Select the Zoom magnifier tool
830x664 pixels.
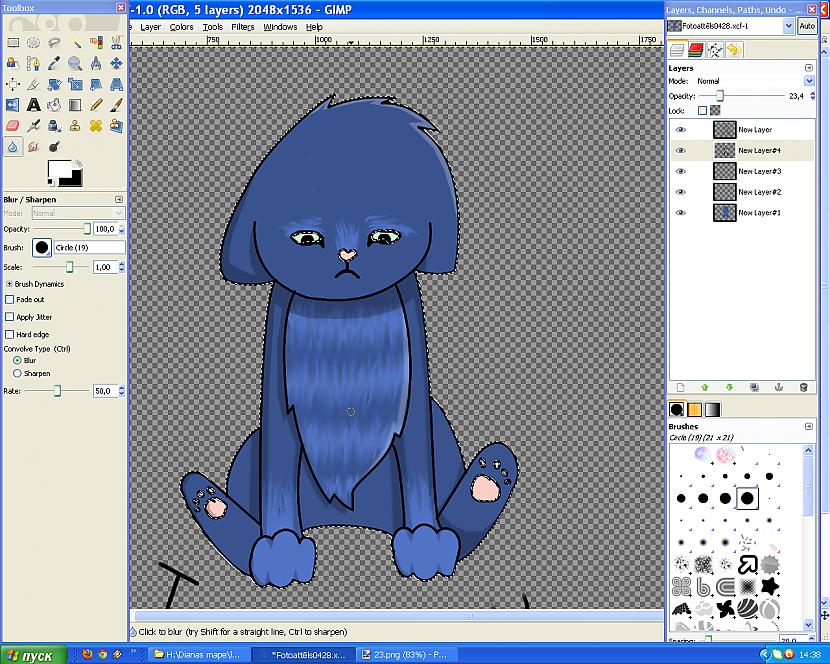tap(75, 64)
